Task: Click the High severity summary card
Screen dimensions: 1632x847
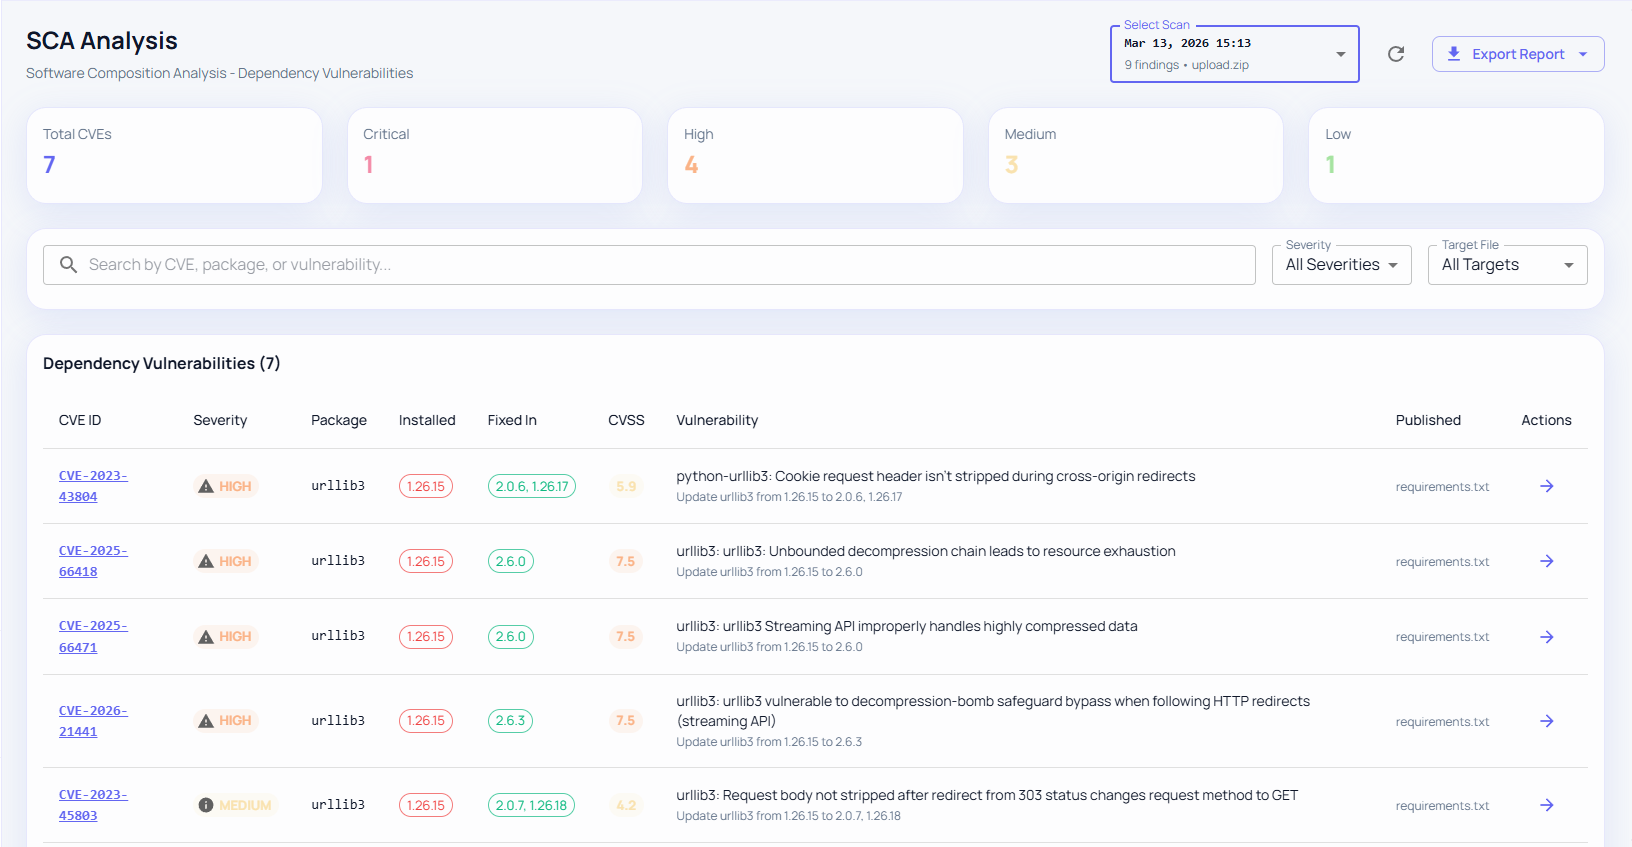Action: tap(815, 155)
